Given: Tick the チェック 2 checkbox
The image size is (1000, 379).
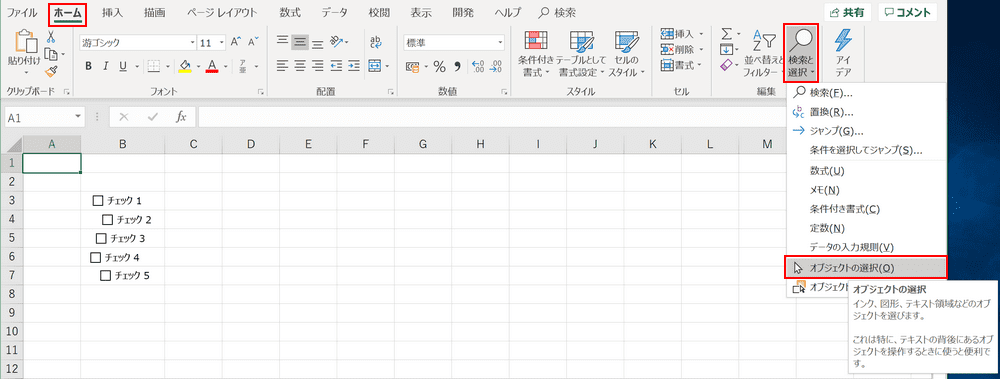Looking at the screenshot, I should pos(107,220).
